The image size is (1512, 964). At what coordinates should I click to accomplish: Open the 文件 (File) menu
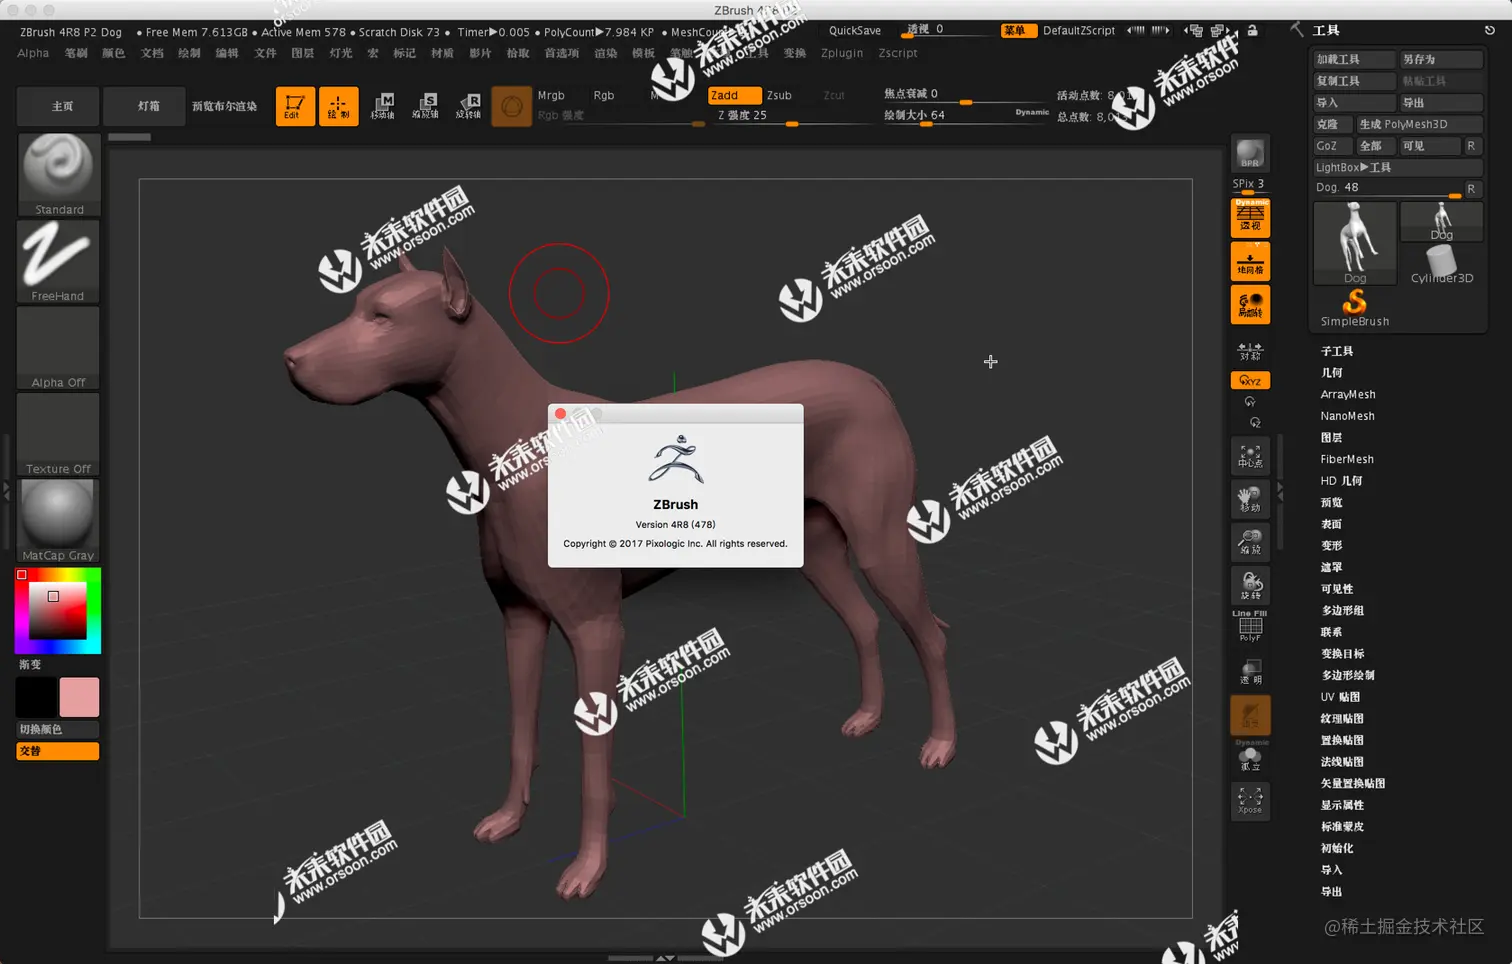(x=265, y=53)
